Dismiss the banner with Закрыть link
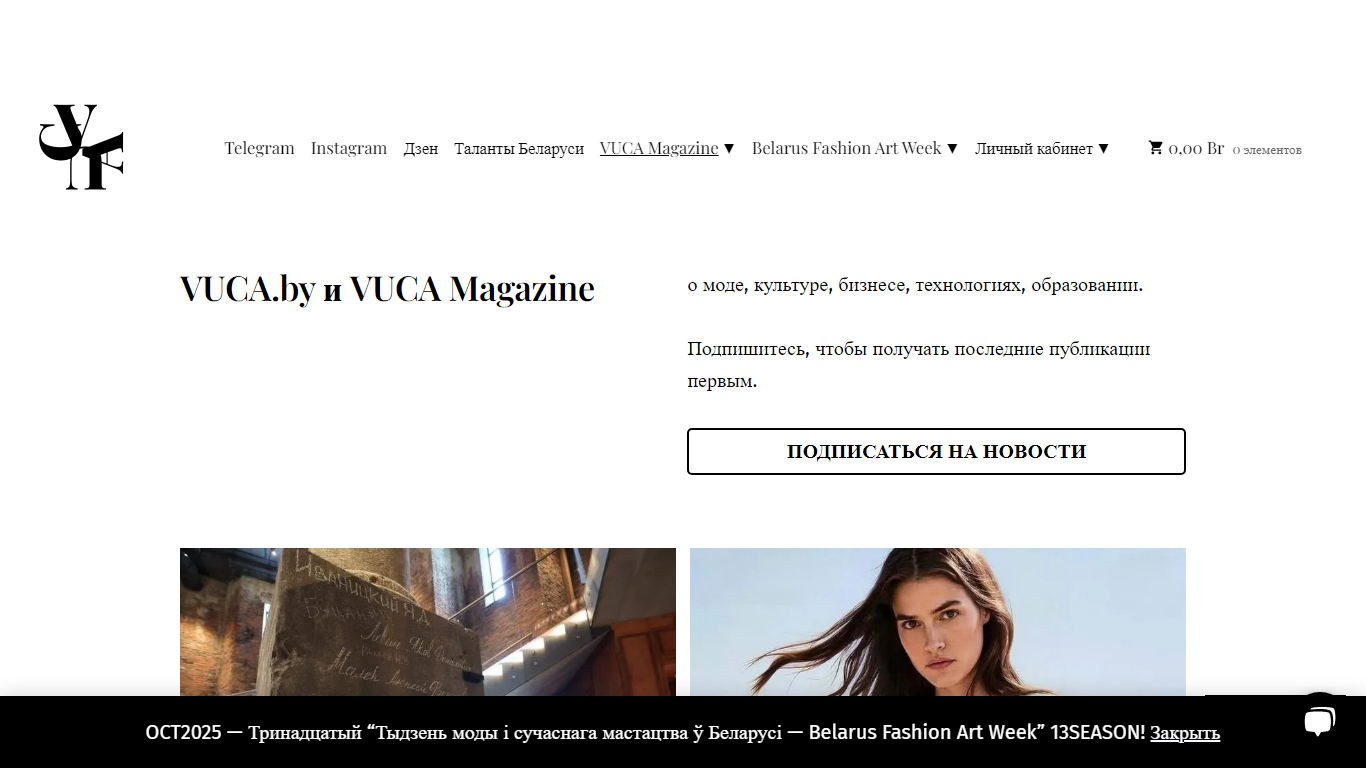Image resolution: width=1366 pixels, height=768 pixels. (x=1185, y=733)
